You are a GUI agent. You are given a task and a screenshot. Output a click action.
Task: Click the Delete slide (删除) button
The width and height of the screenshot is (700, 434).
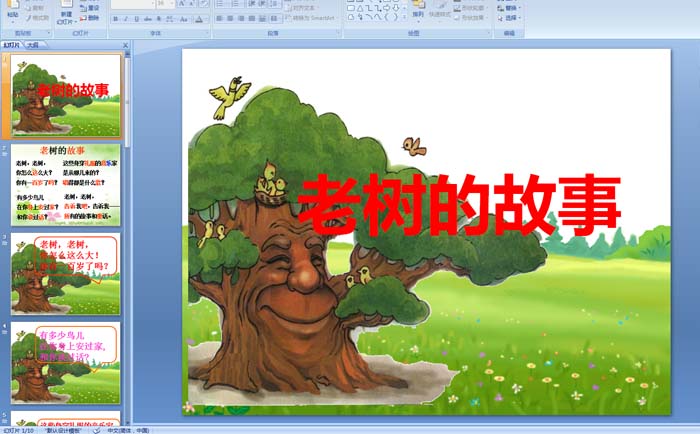click(x=89, y=18)
